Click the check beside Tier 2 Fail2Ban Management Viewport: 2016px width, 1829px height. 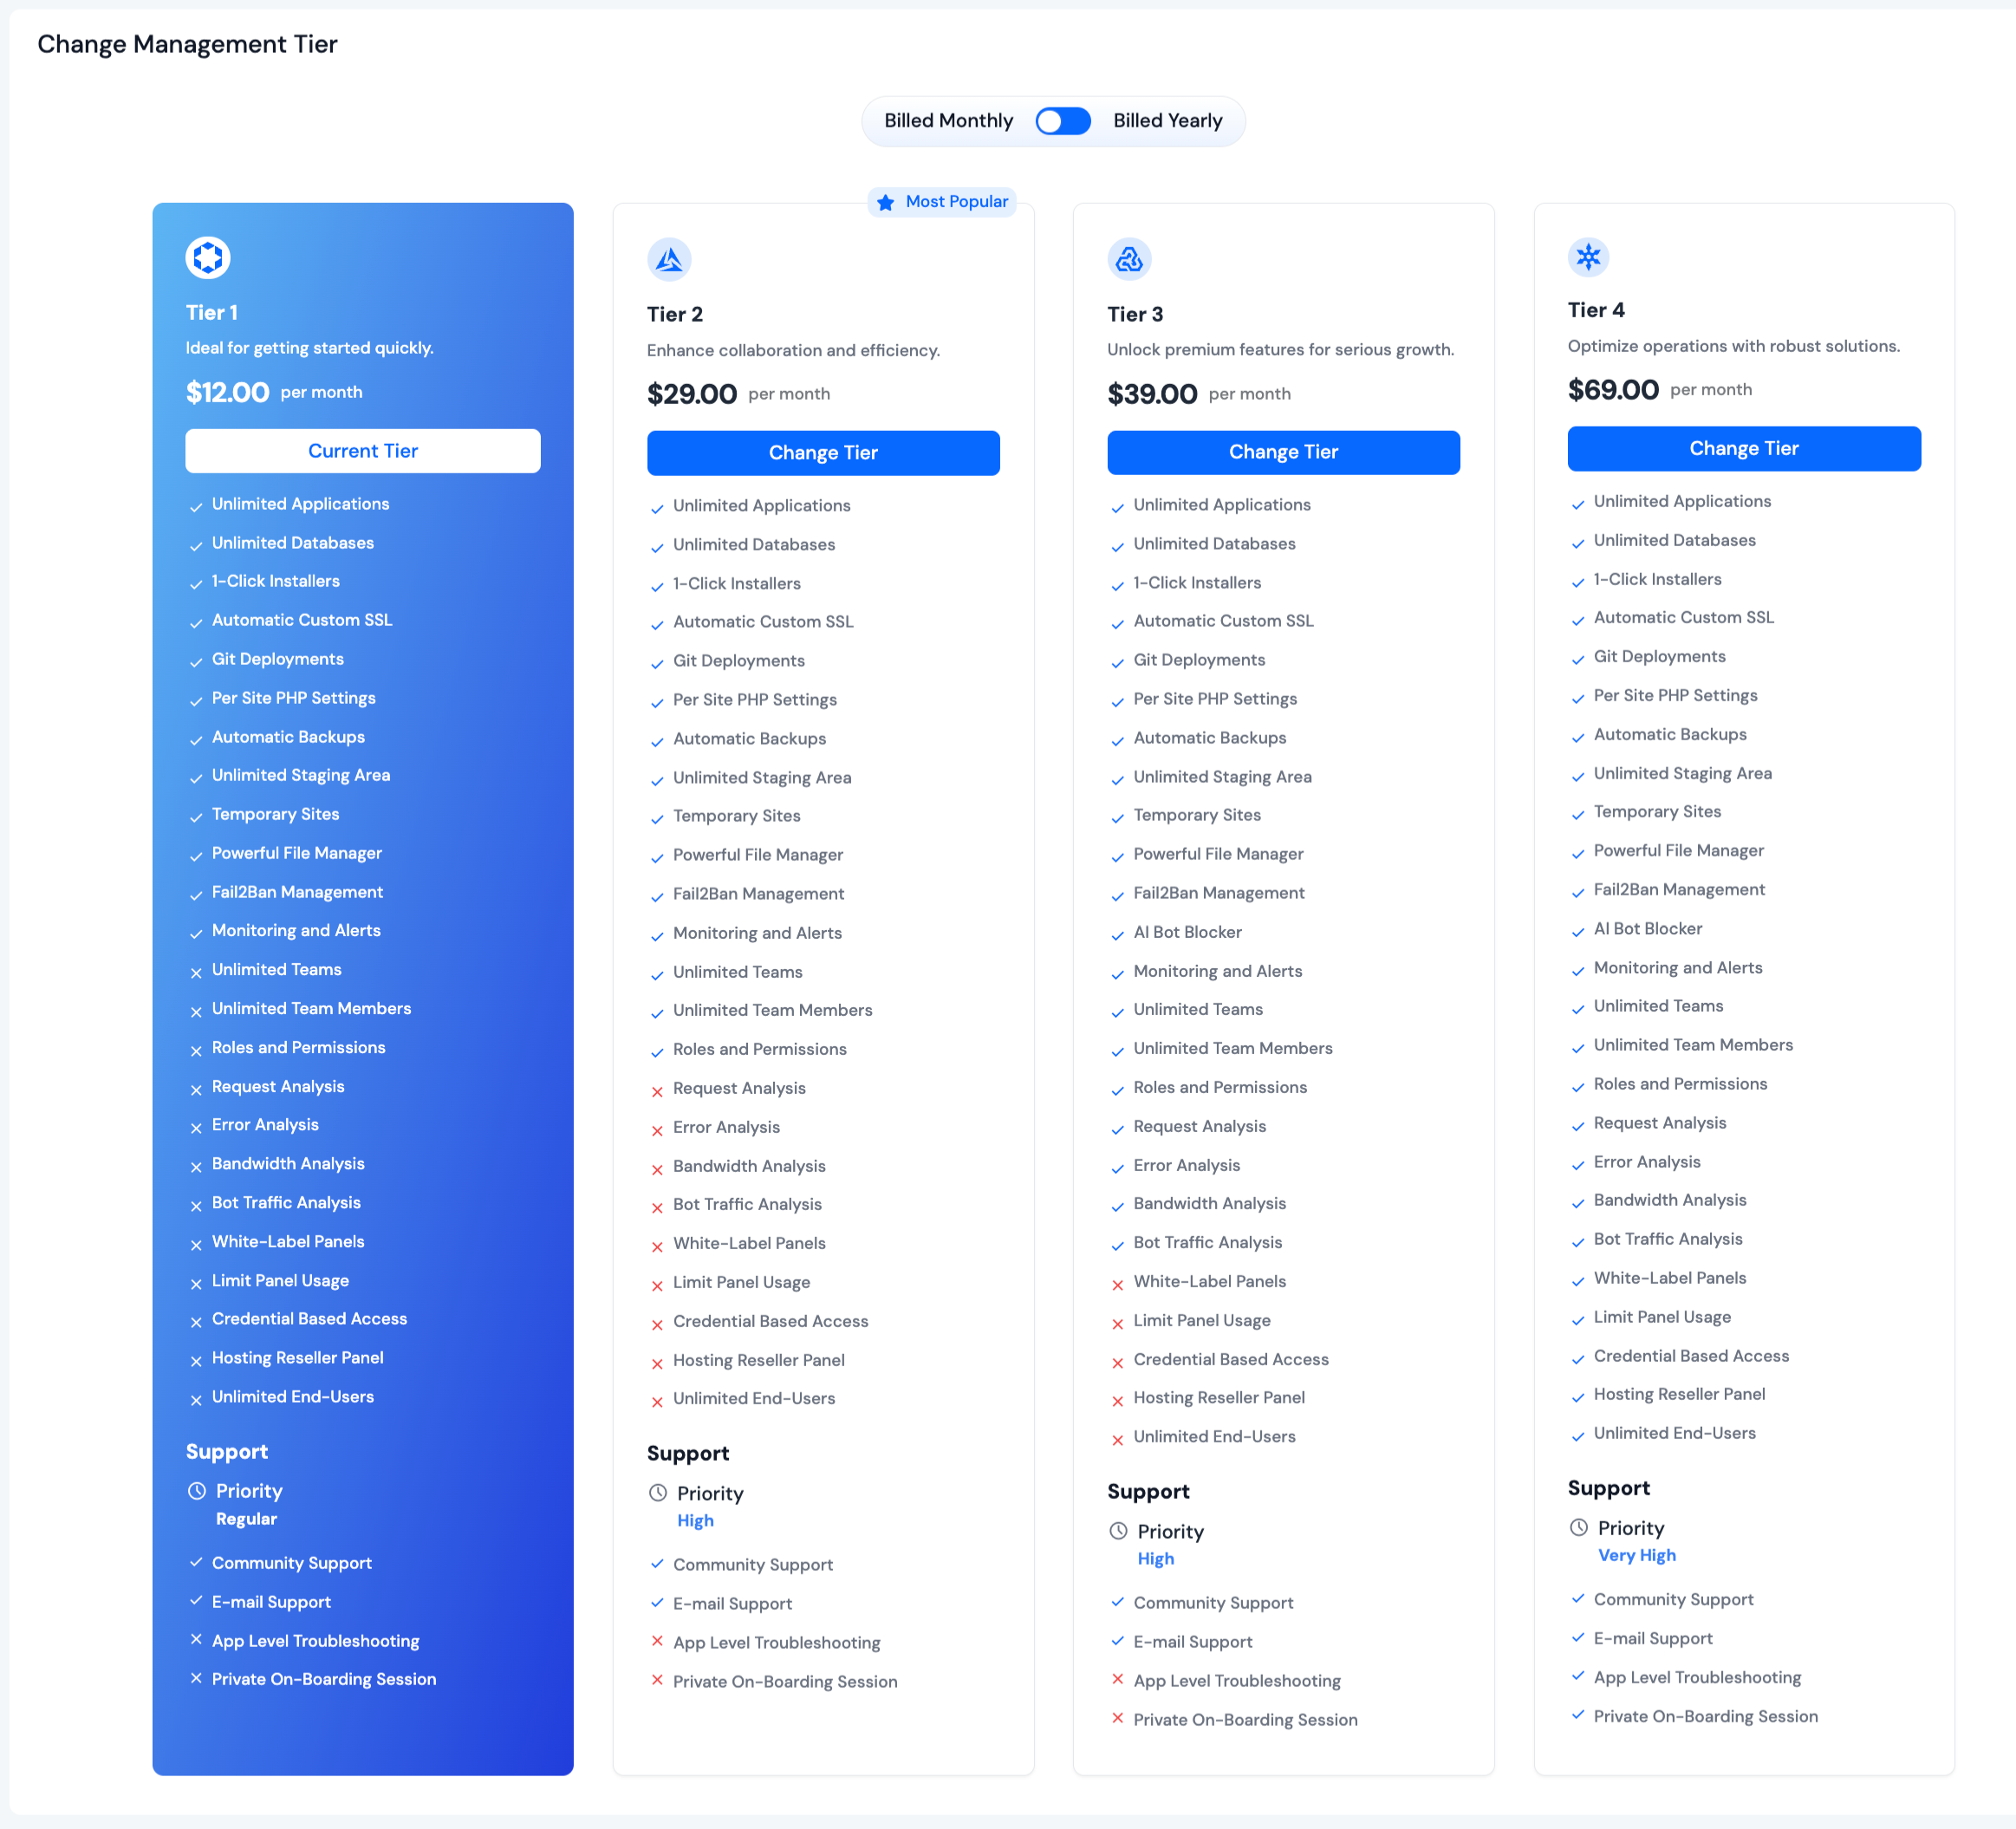pos(657,897)
